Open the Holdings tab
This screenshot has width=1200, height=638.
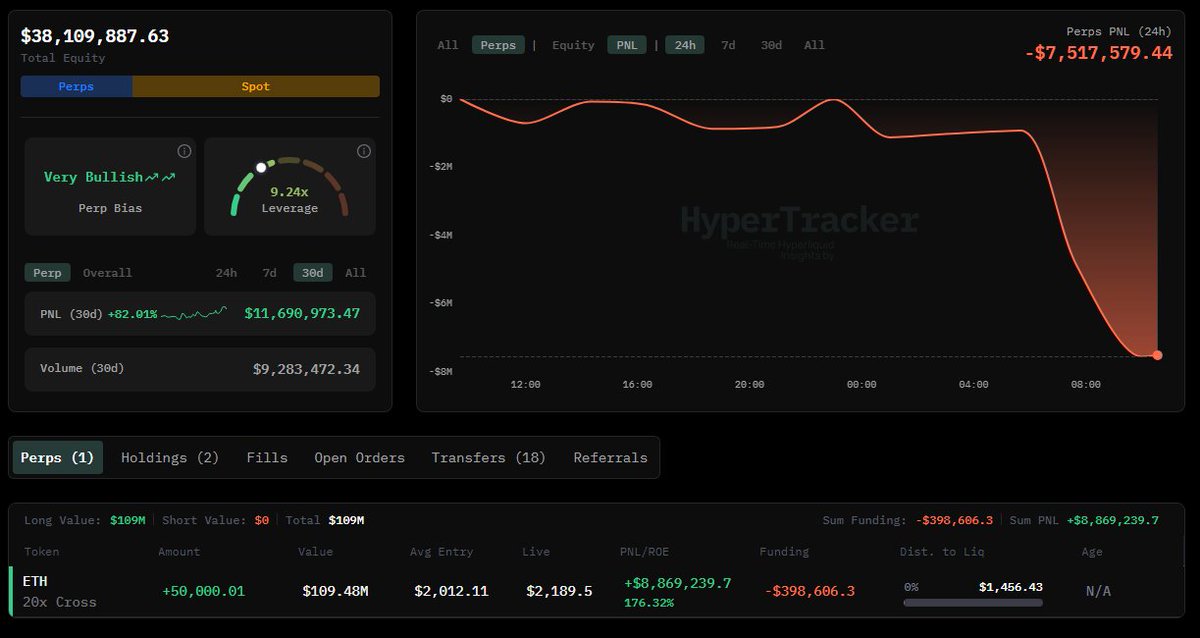point(169,457)
